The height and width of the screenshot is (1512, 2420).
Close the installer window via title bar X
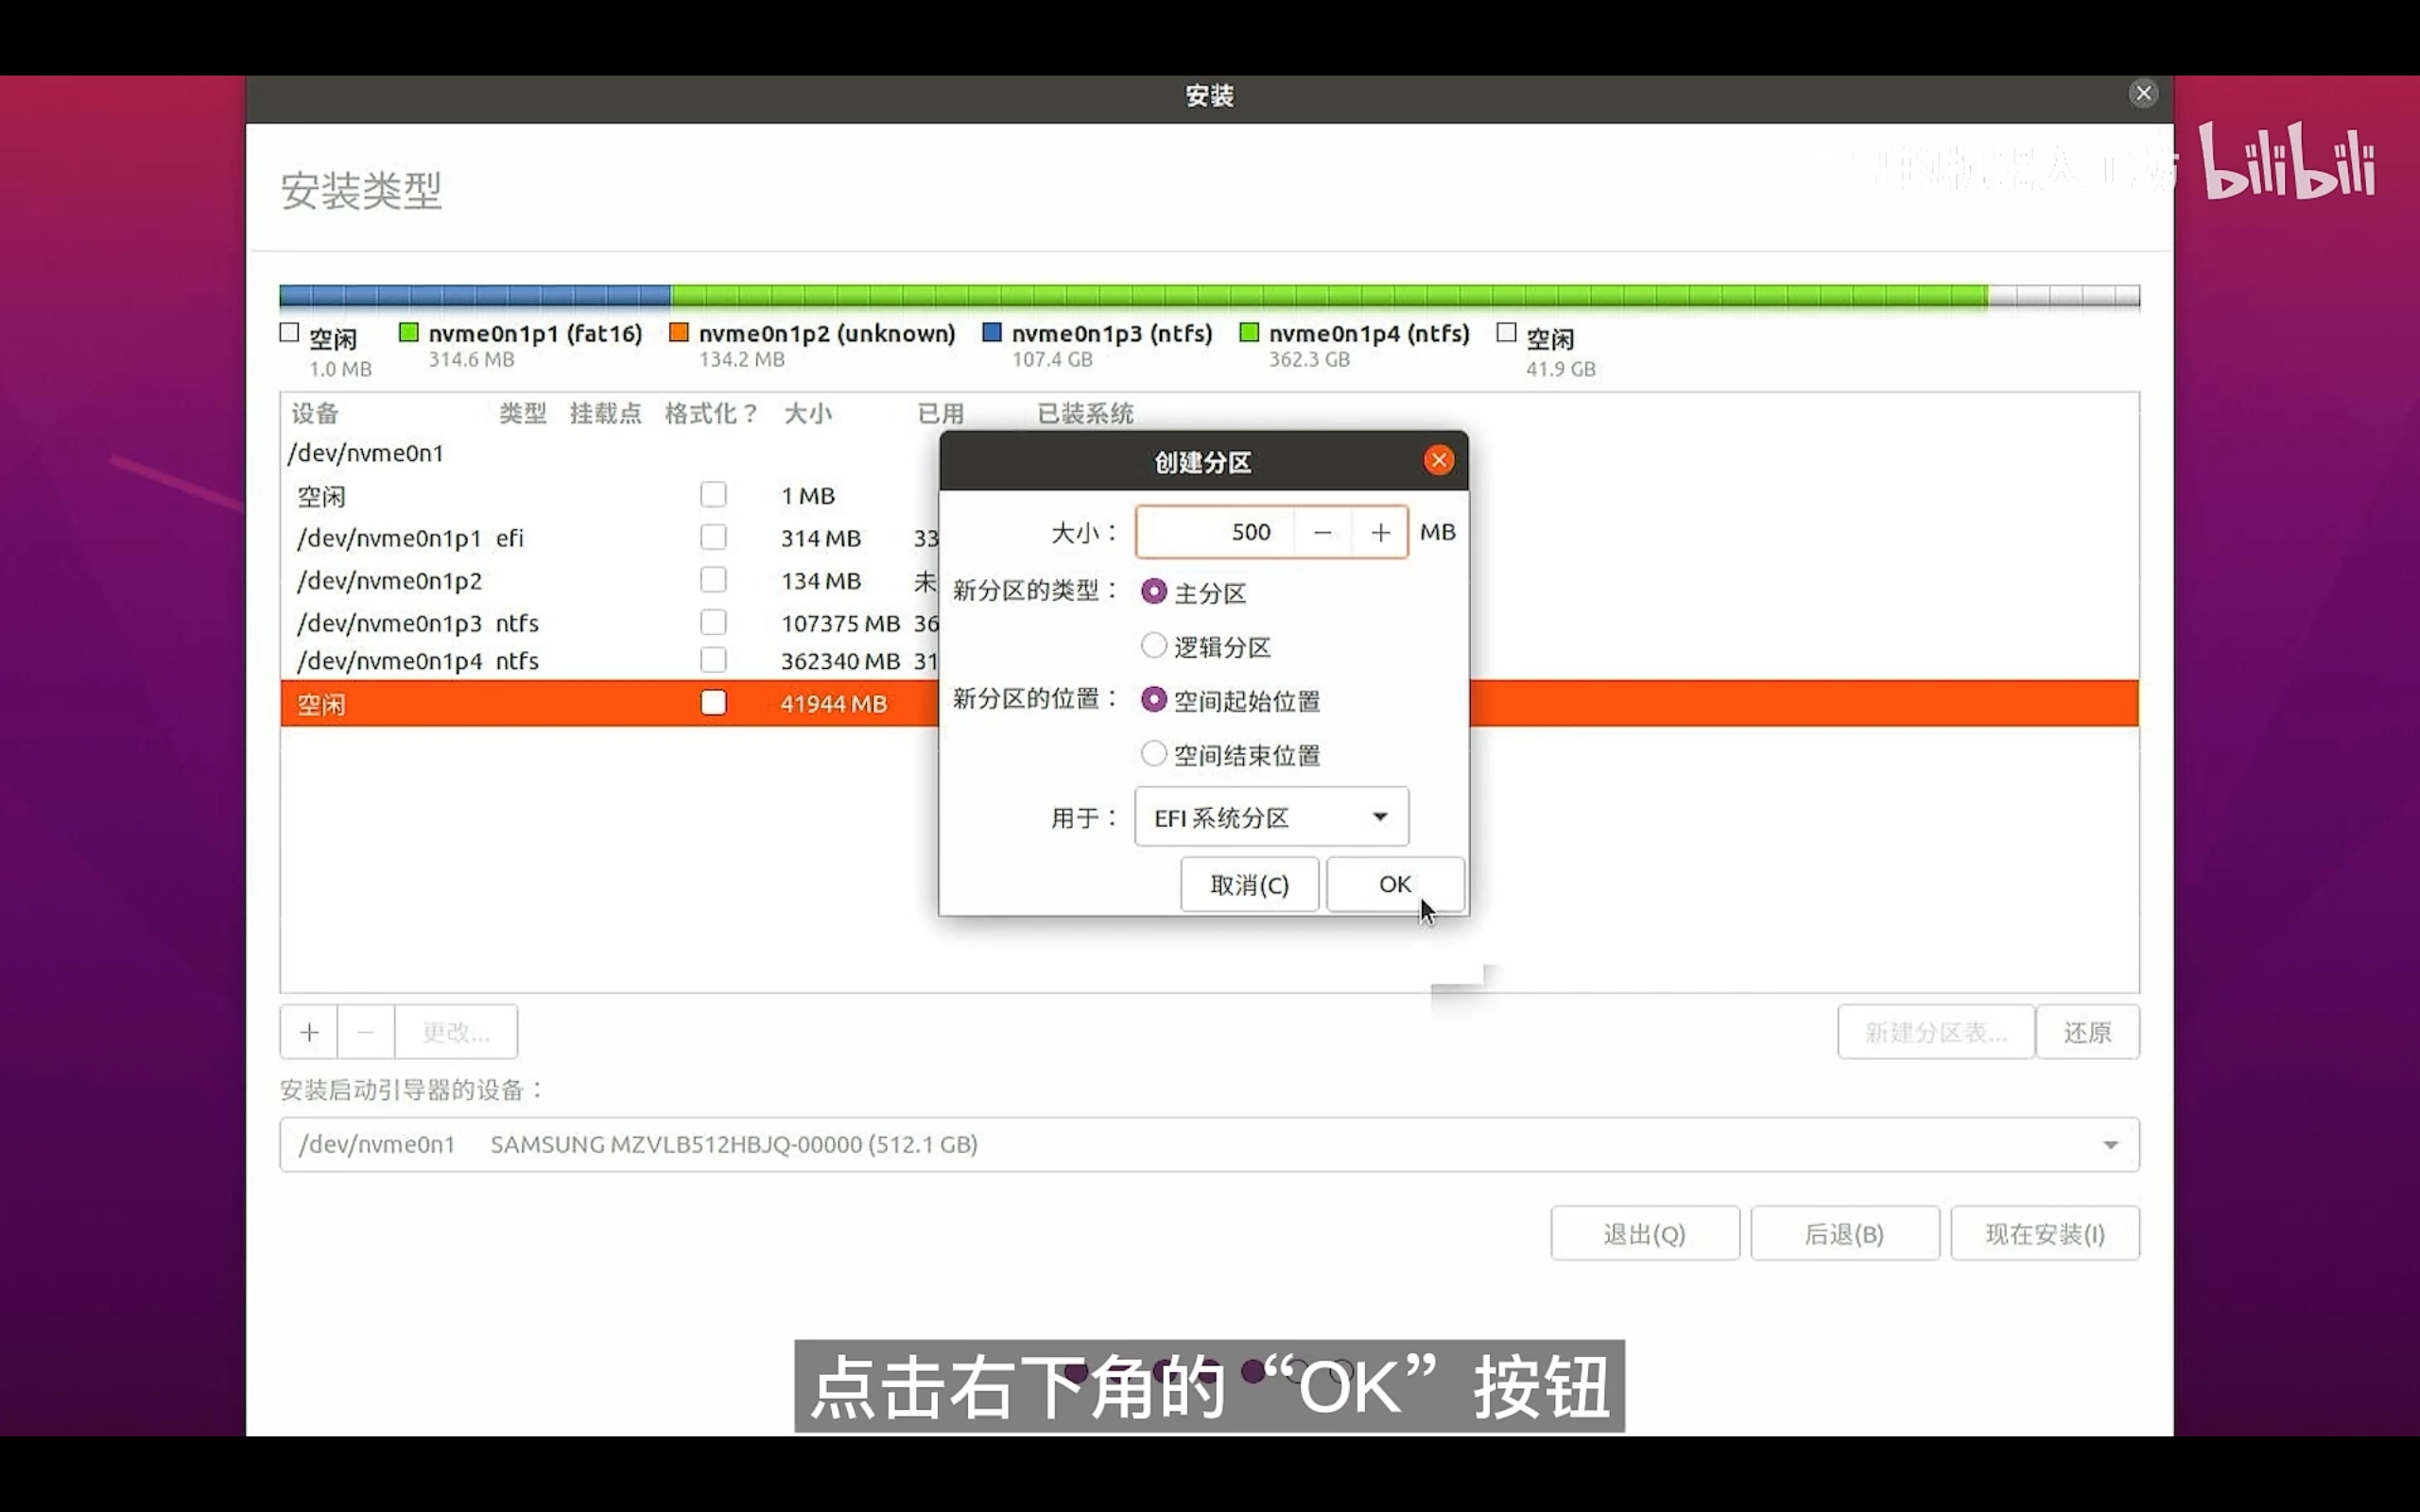click(x=2143, y=94)
